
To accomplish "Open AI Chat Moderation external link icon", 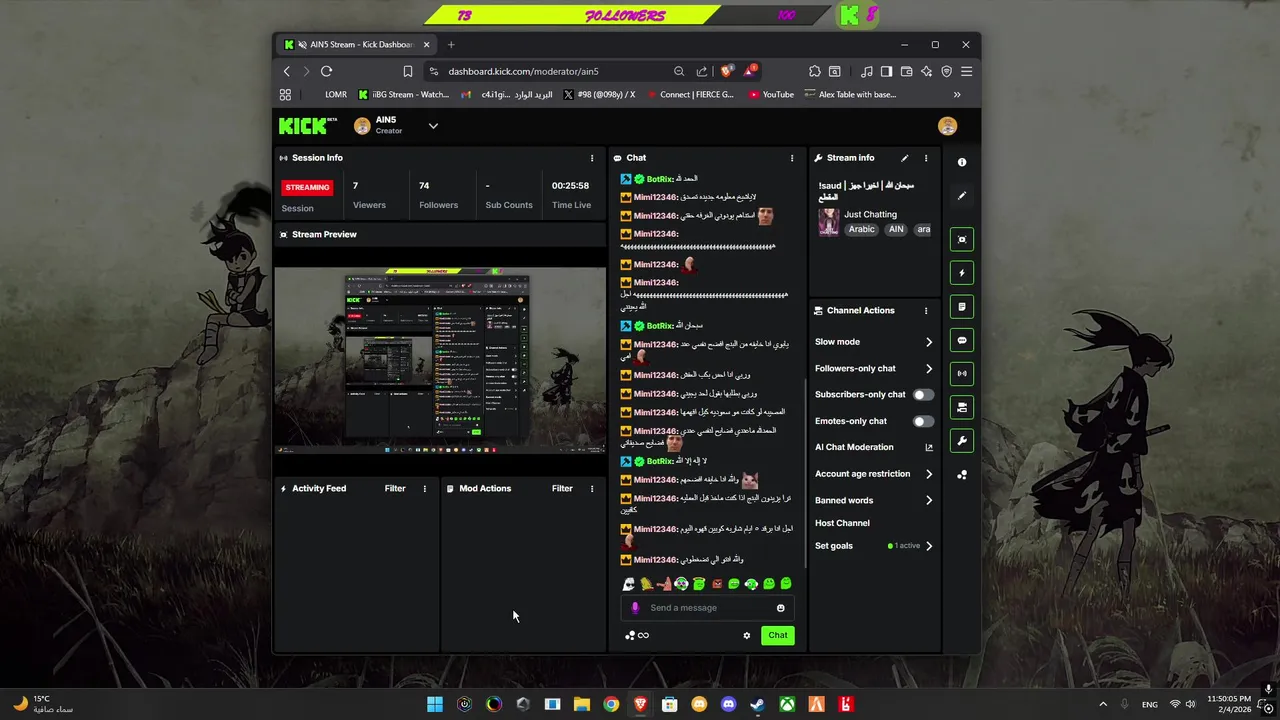I will pyautogui.click(x=929, y=448).
